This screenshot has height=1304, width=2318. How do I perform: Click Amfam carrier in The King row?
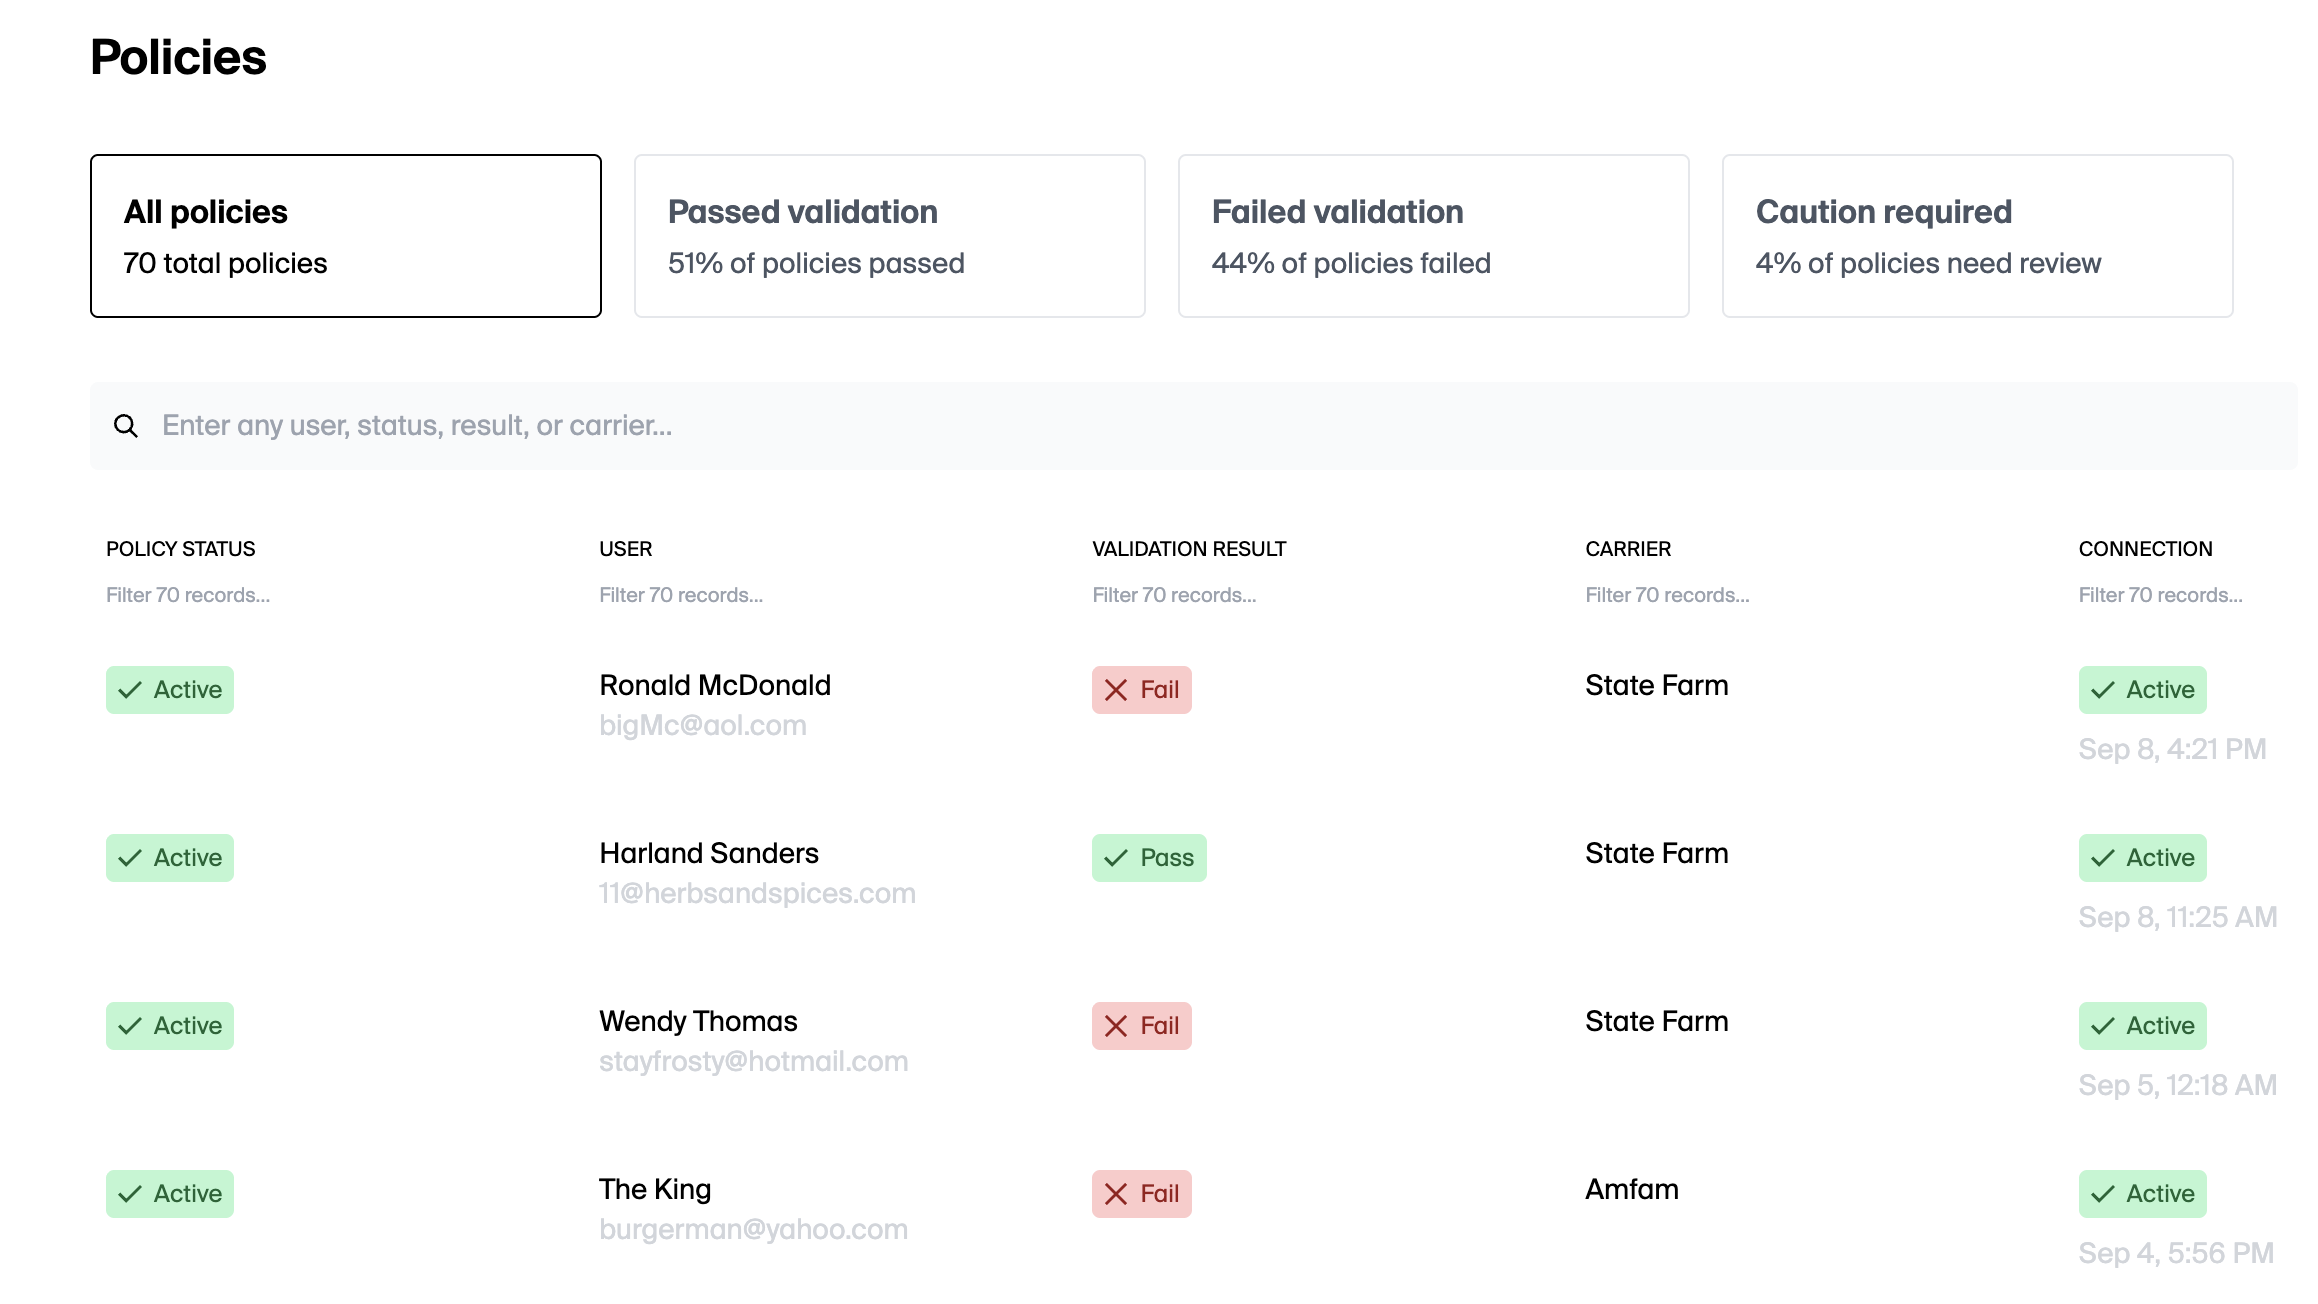click(x=1632, y=1189)
